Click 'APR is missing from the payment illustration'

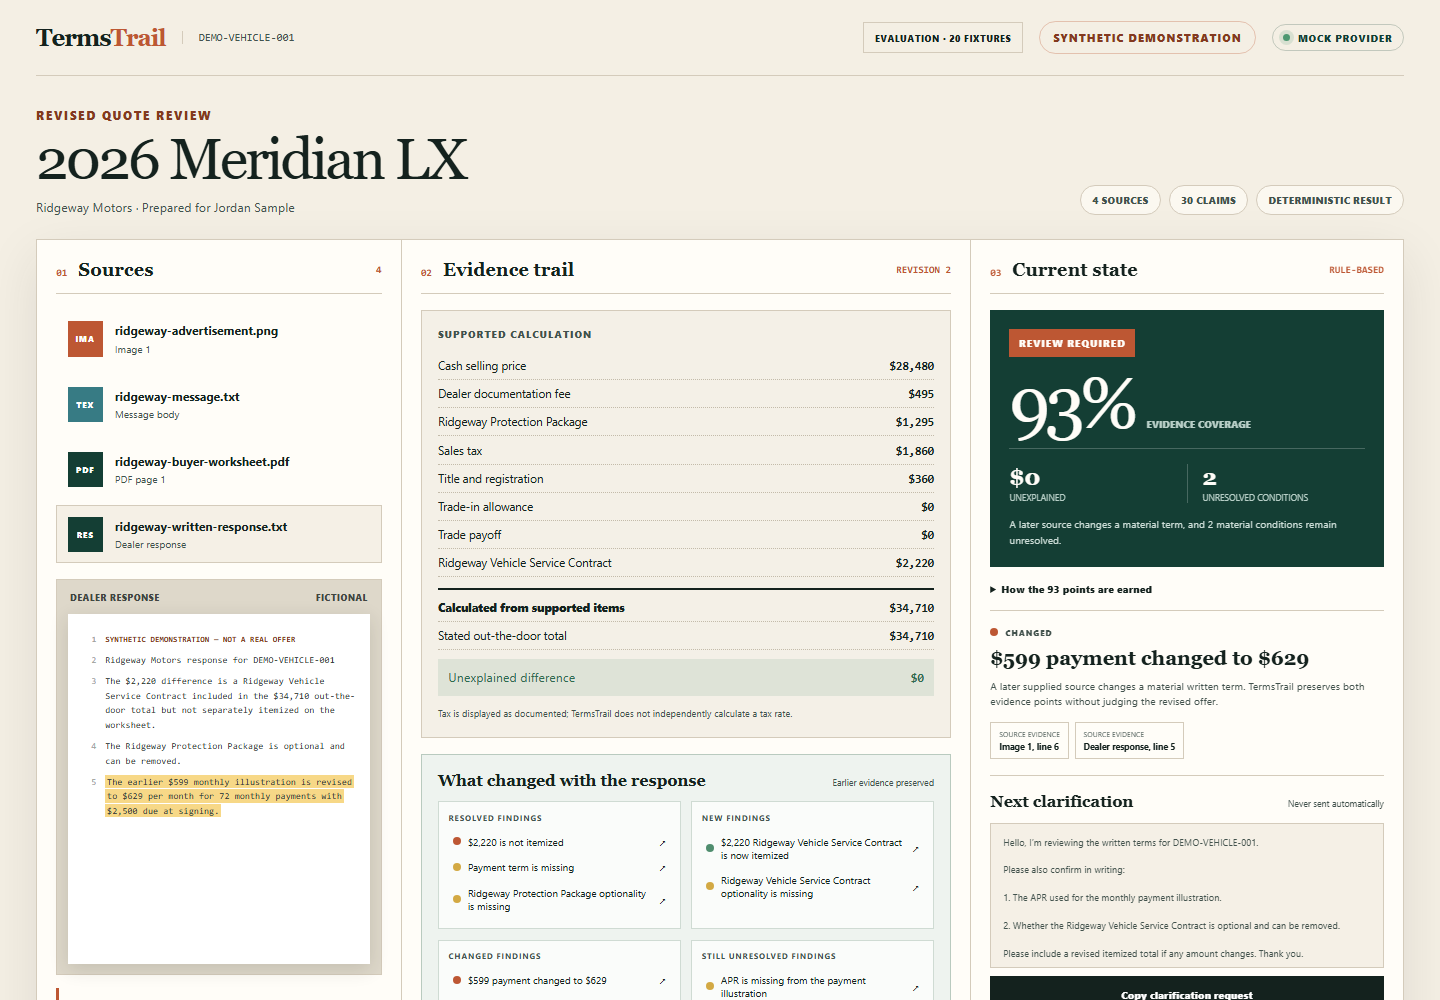pos(813,987)
